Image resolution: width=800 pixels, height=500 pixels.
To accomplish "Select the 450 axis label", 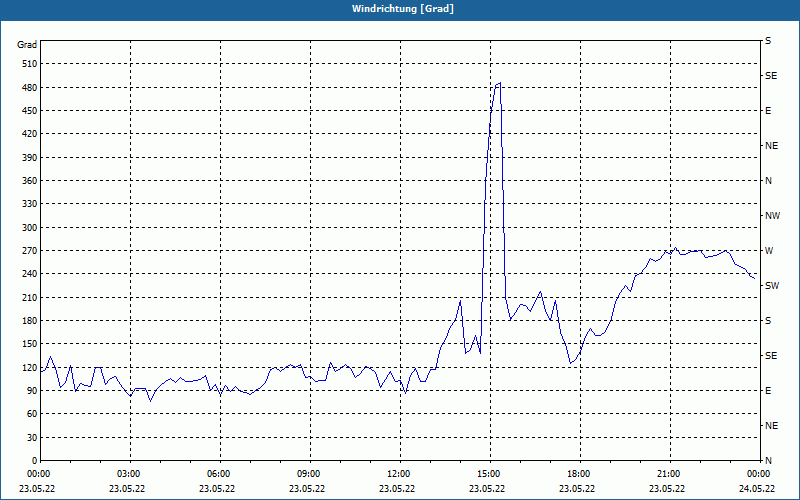I will 30,111.
